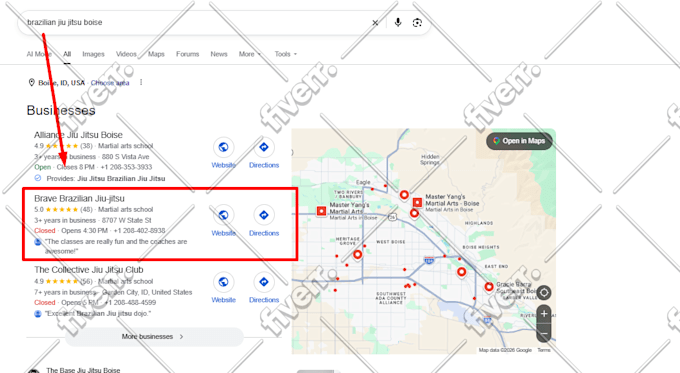
Task: Switch to Images tab
Action: pos(93,54)
